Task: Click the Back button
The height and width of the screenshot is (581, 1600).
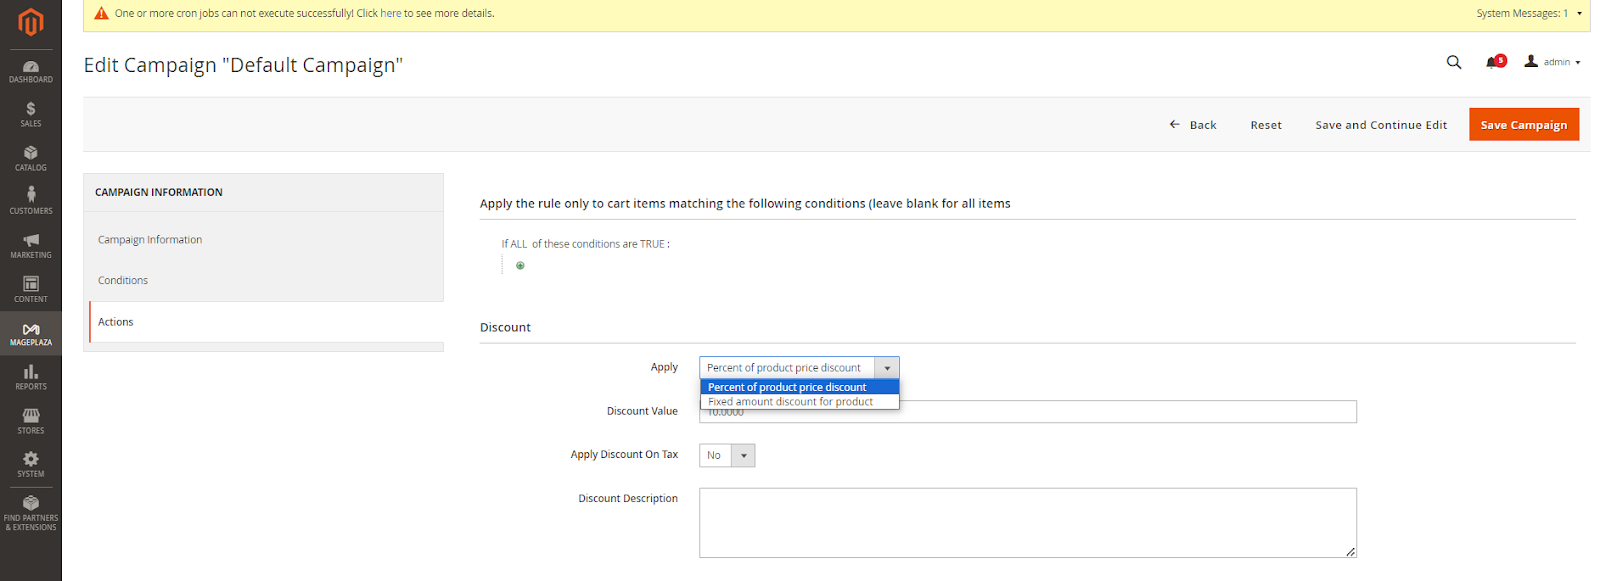Action: 1193,125
